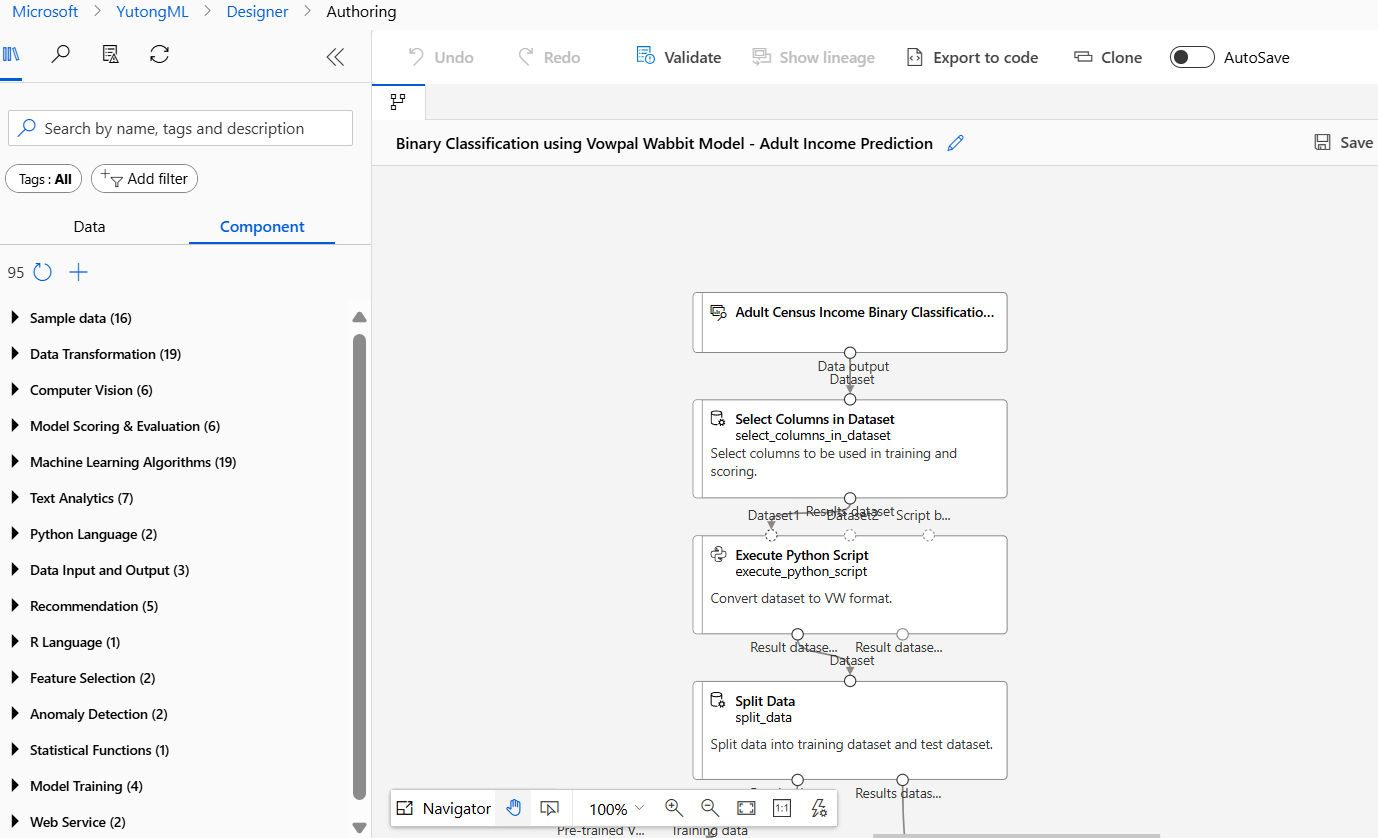This screenshot has height=838, width=1378.
Task: Click the component list scroll down arrow
Action: pyautogui.click(x=360, y=828)
